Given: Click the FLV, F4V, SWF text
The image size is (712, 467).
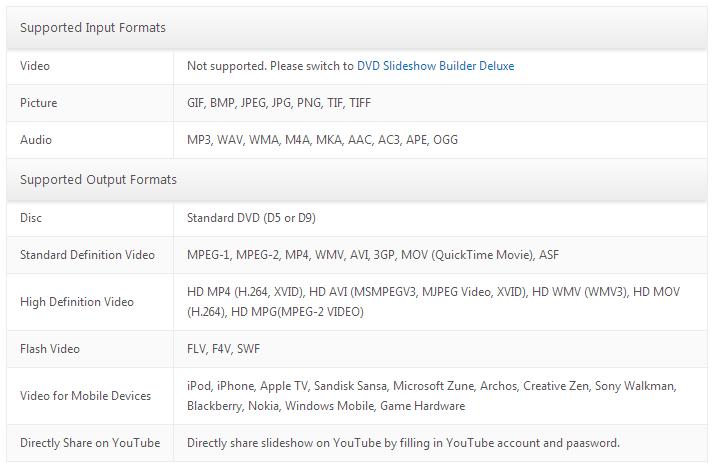Looking at the screenshot, I should (x=223, y=349).
